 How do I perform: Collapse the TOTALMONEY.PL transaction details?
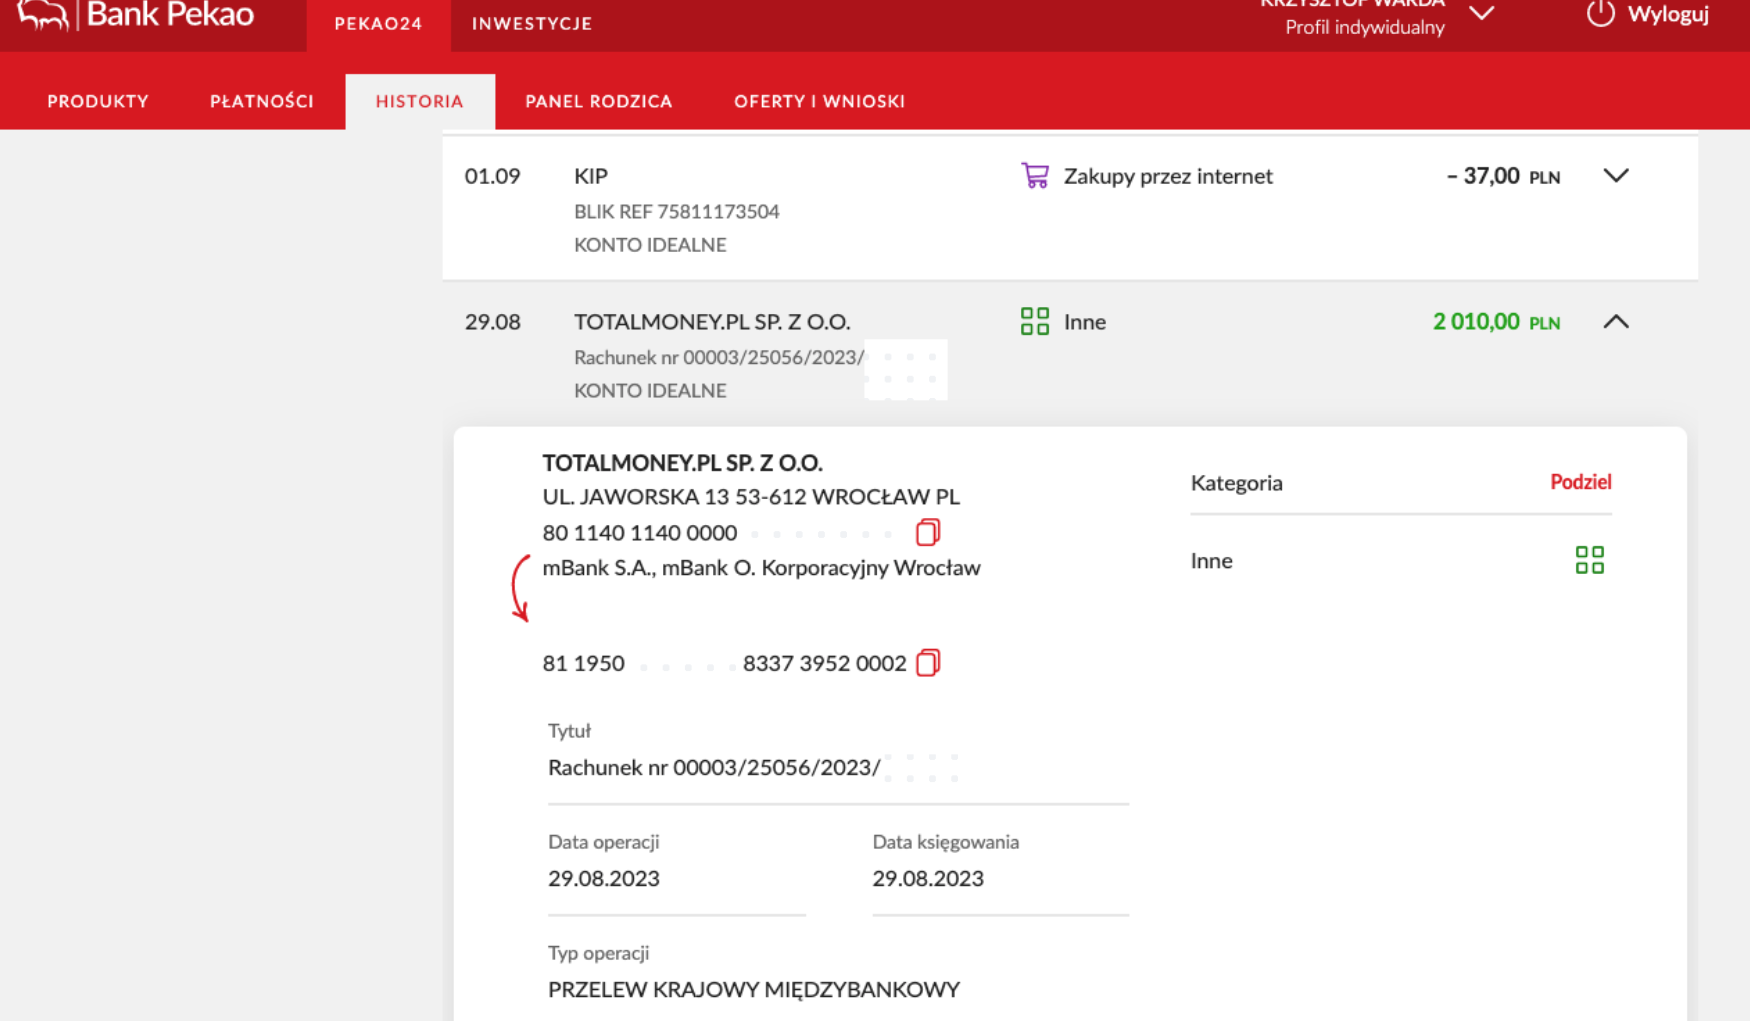(1616, 321)
